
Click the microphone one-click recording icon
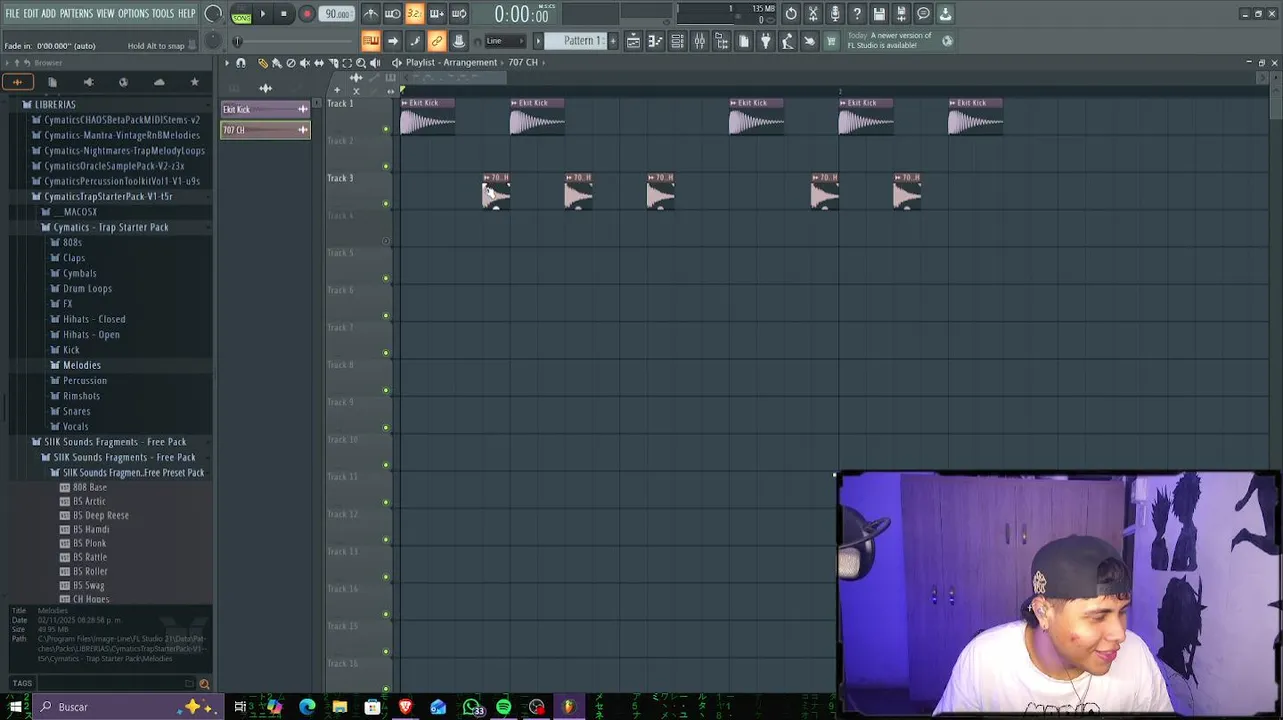[x=835, y=14]
